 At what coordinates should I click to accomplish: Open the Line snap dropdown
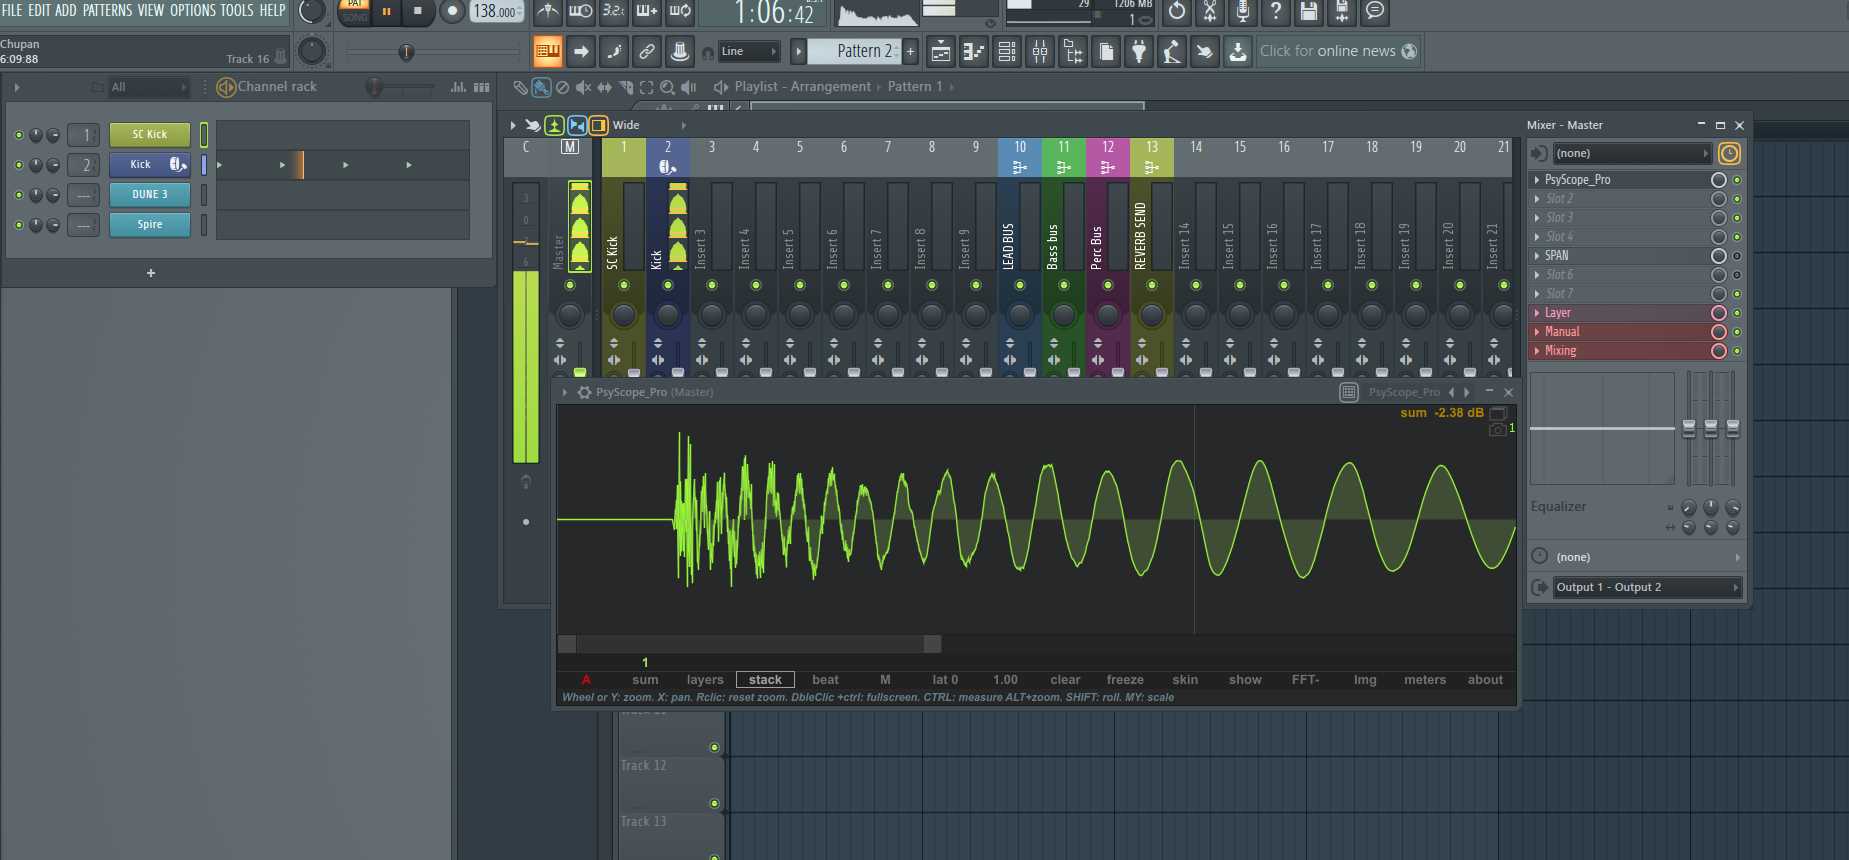click(x=749, y=51)
